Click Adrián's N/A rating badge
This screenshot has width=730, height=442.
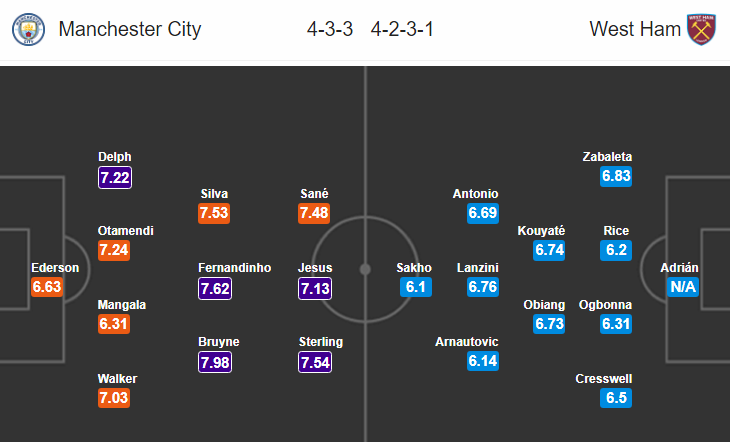(683, 286)
